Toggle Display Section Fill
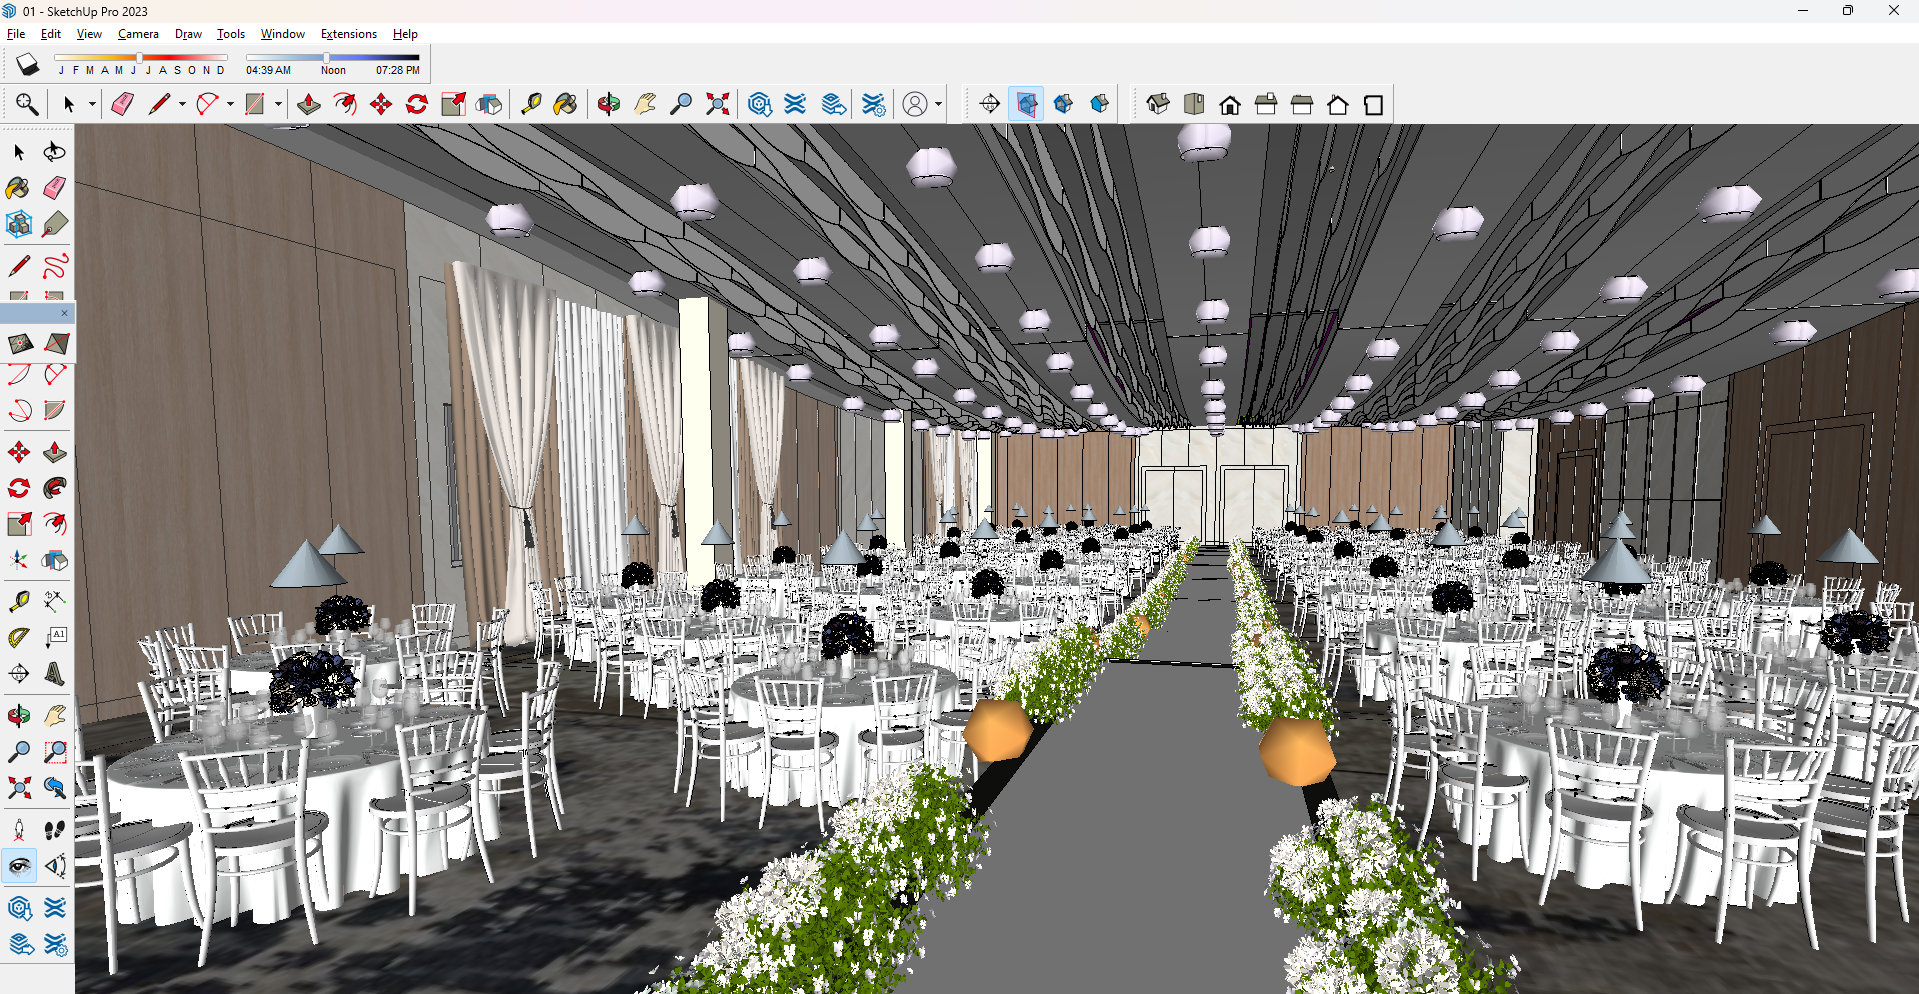1919x994 pixels. coord(1099,104)
